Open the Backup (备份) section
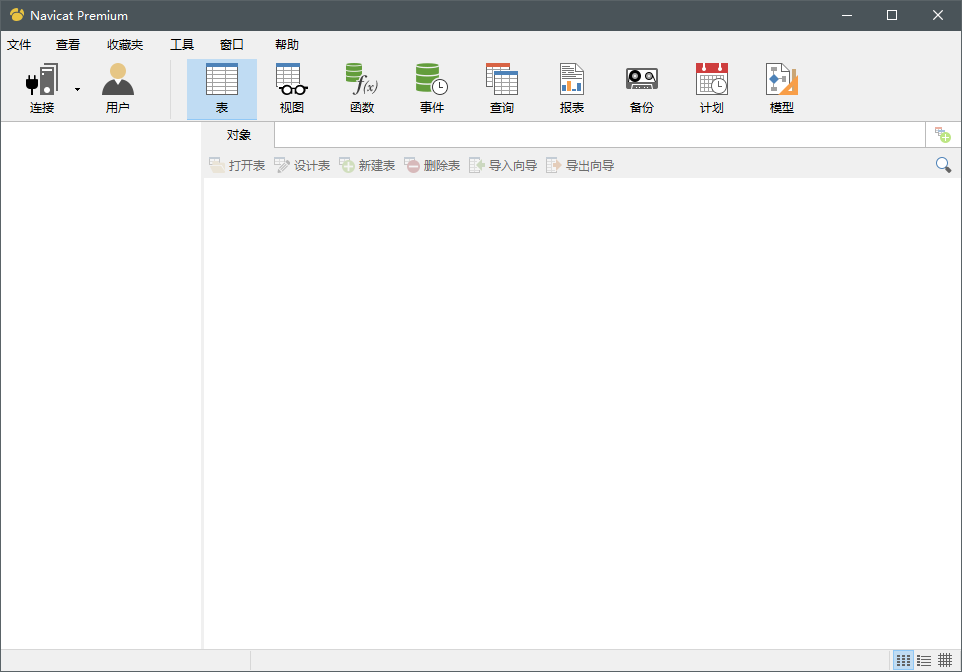The image size is (962, 672). click(x=642, y=88)
